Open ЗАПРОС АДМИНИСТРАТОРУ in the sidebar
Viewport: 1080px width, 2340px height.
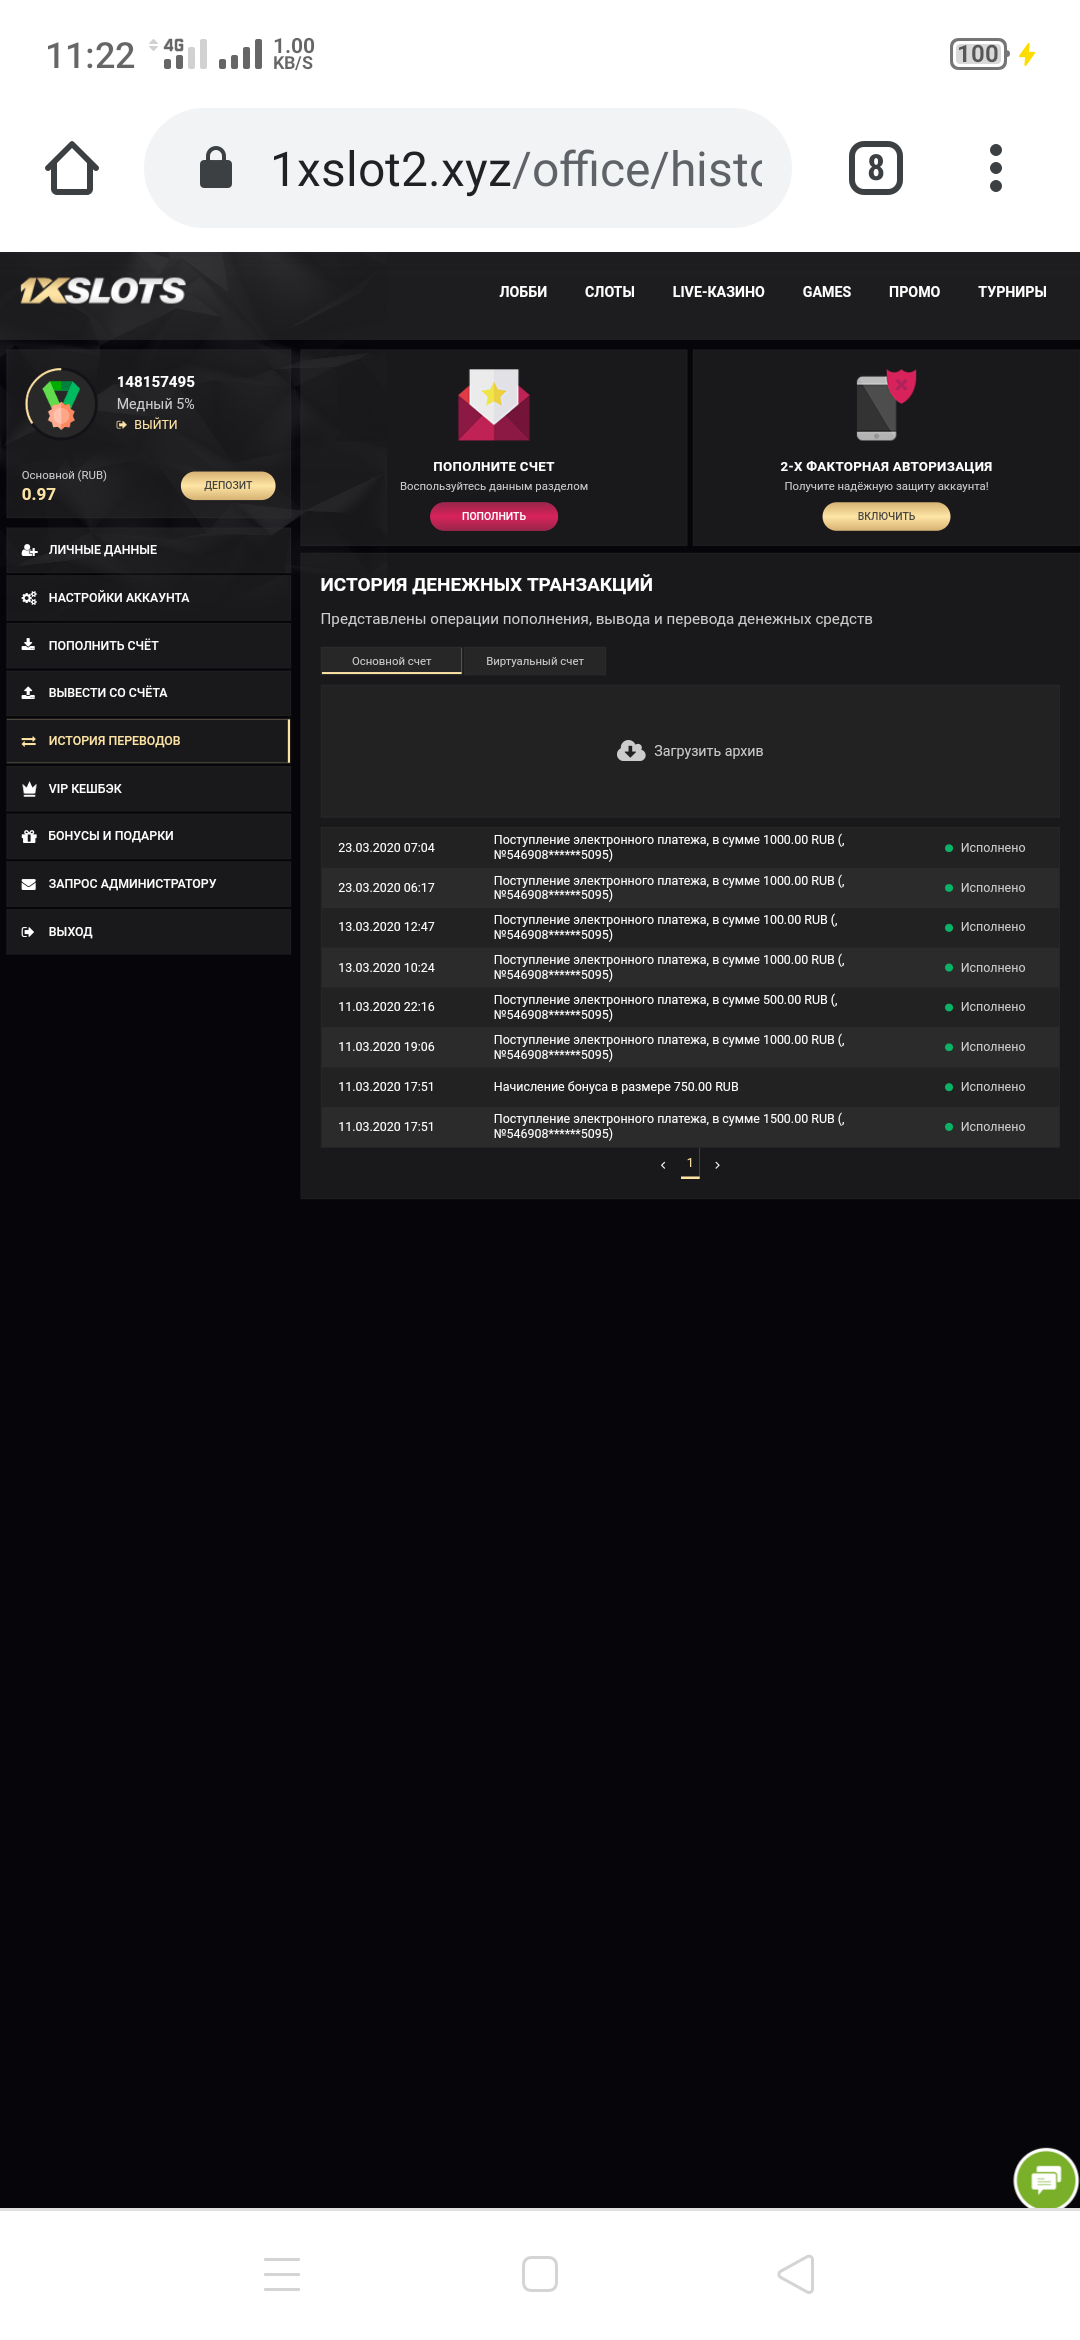coord(148,884)
